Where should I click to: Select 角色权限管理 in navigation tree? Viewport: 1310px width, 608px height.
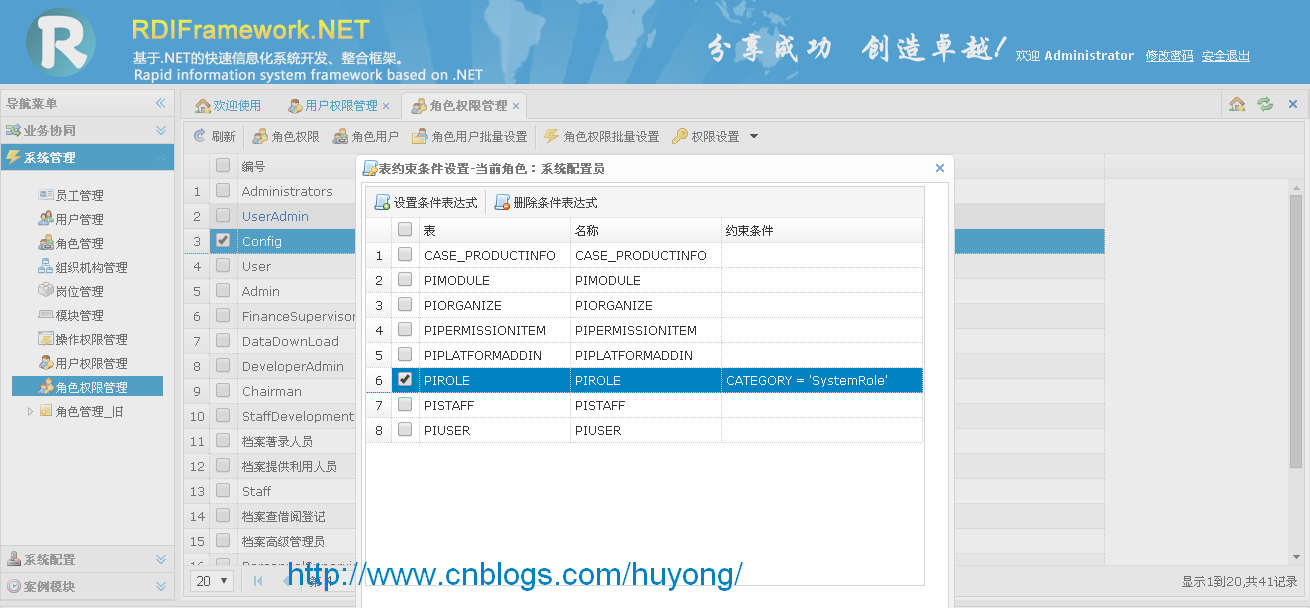(87, 387)
